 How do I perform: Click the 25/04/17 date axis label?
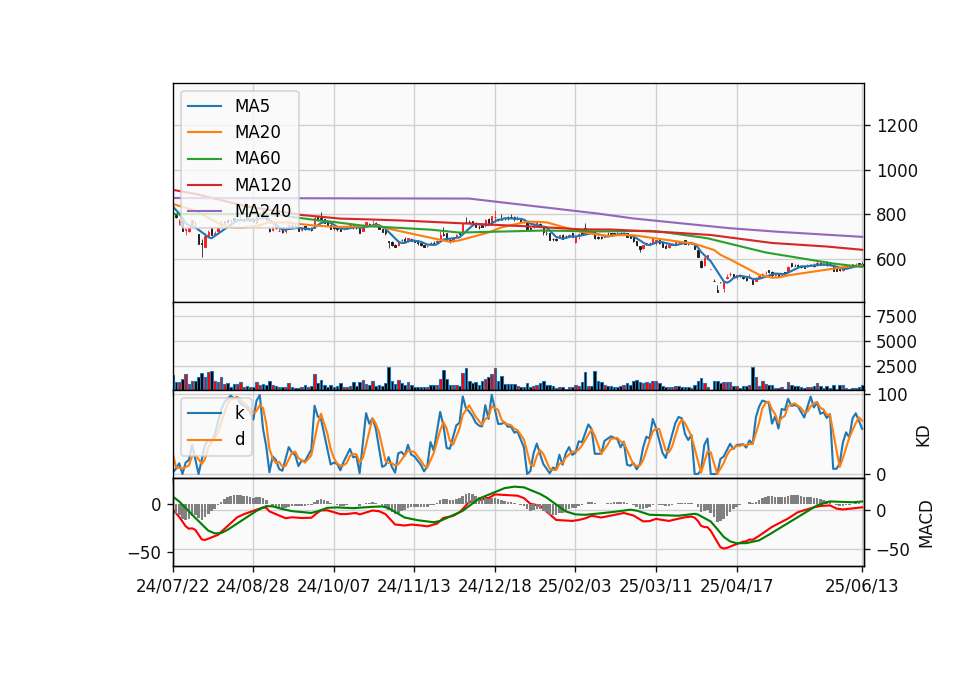737,586
